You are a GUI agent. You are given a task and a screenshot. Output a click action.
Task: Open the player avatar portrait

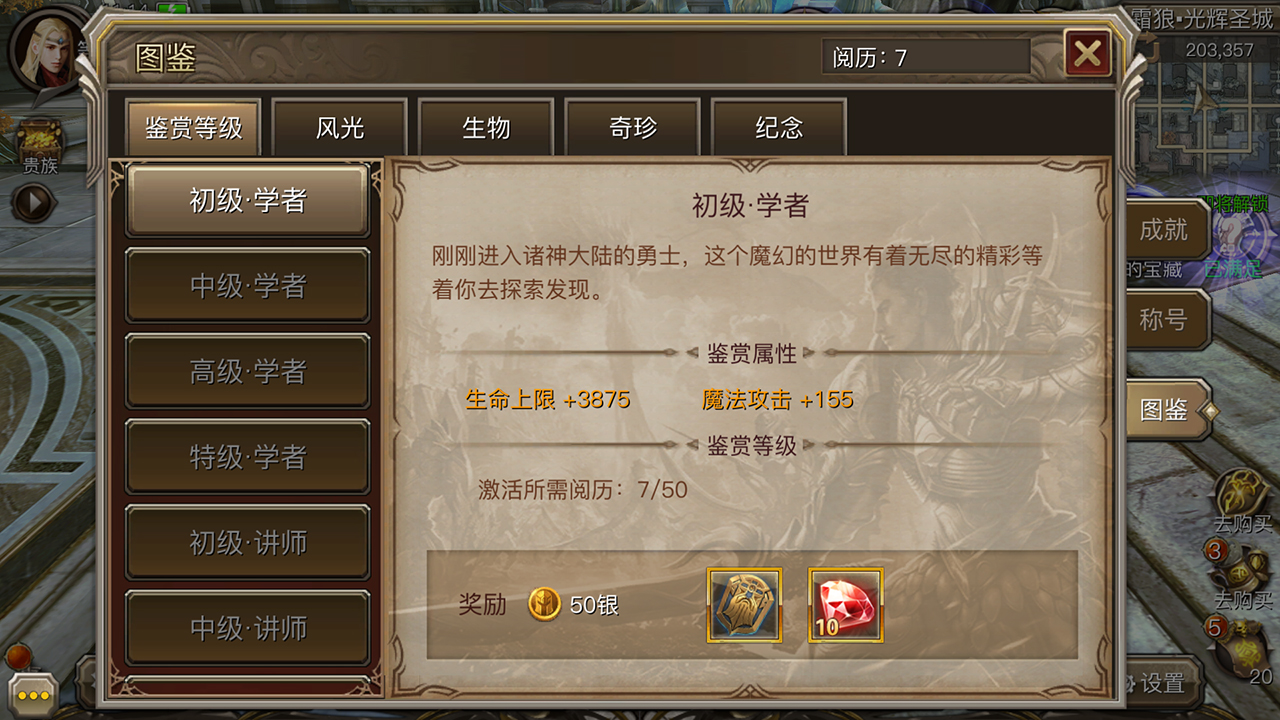[46, 48]
